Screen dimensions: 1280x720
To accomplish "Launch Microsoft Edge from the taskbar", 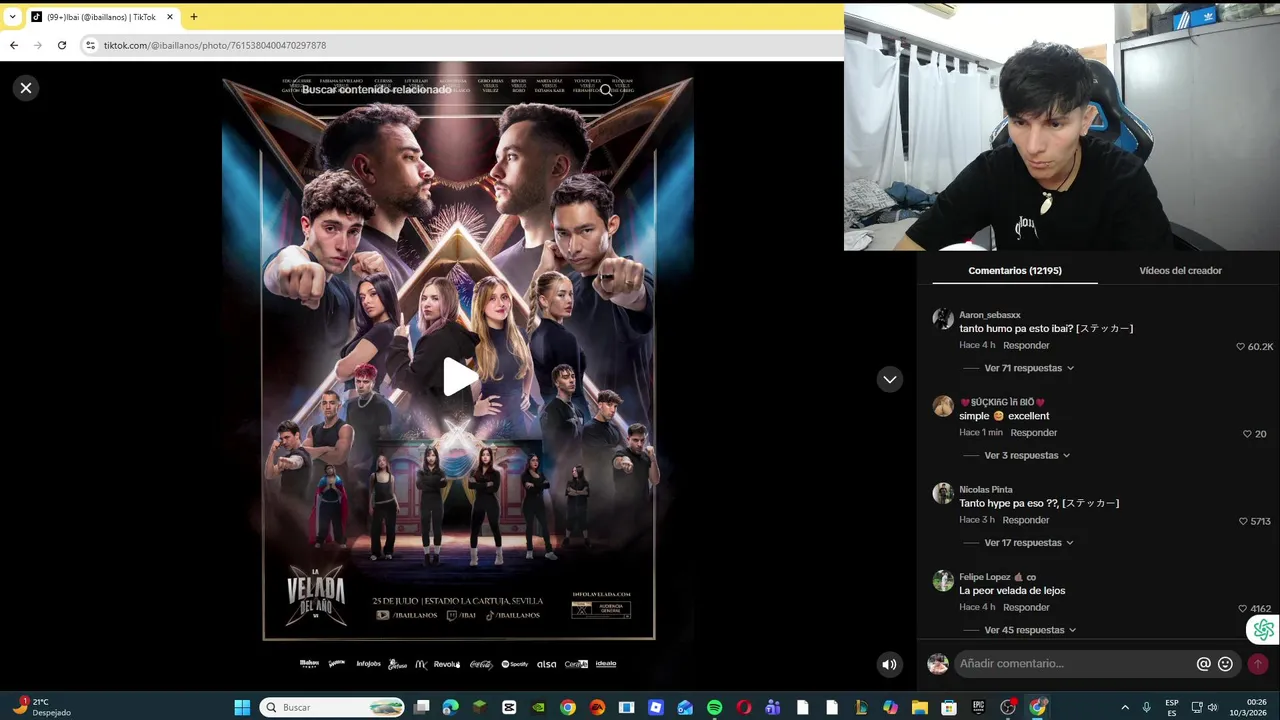I will click(x=451, y=707).
